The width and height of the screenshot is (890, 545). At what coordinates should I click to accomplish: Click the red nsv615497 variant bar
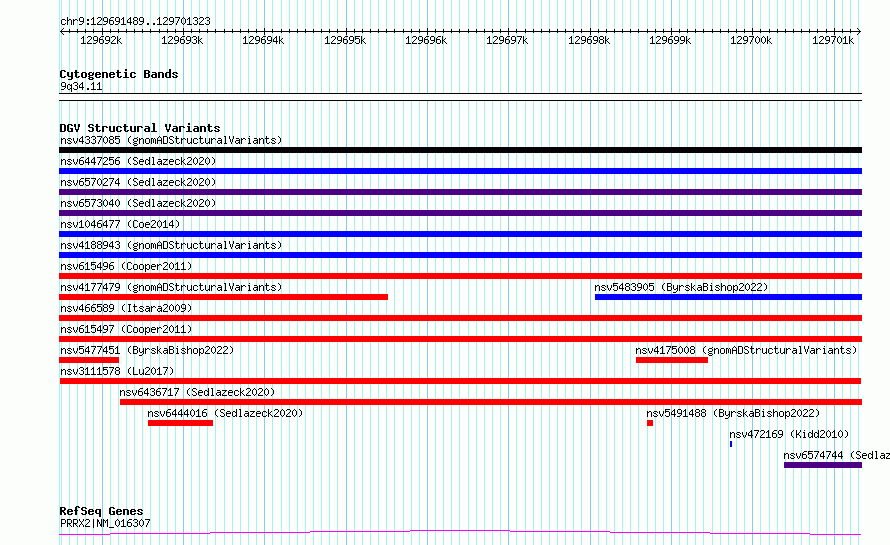[x=460, y=339]
